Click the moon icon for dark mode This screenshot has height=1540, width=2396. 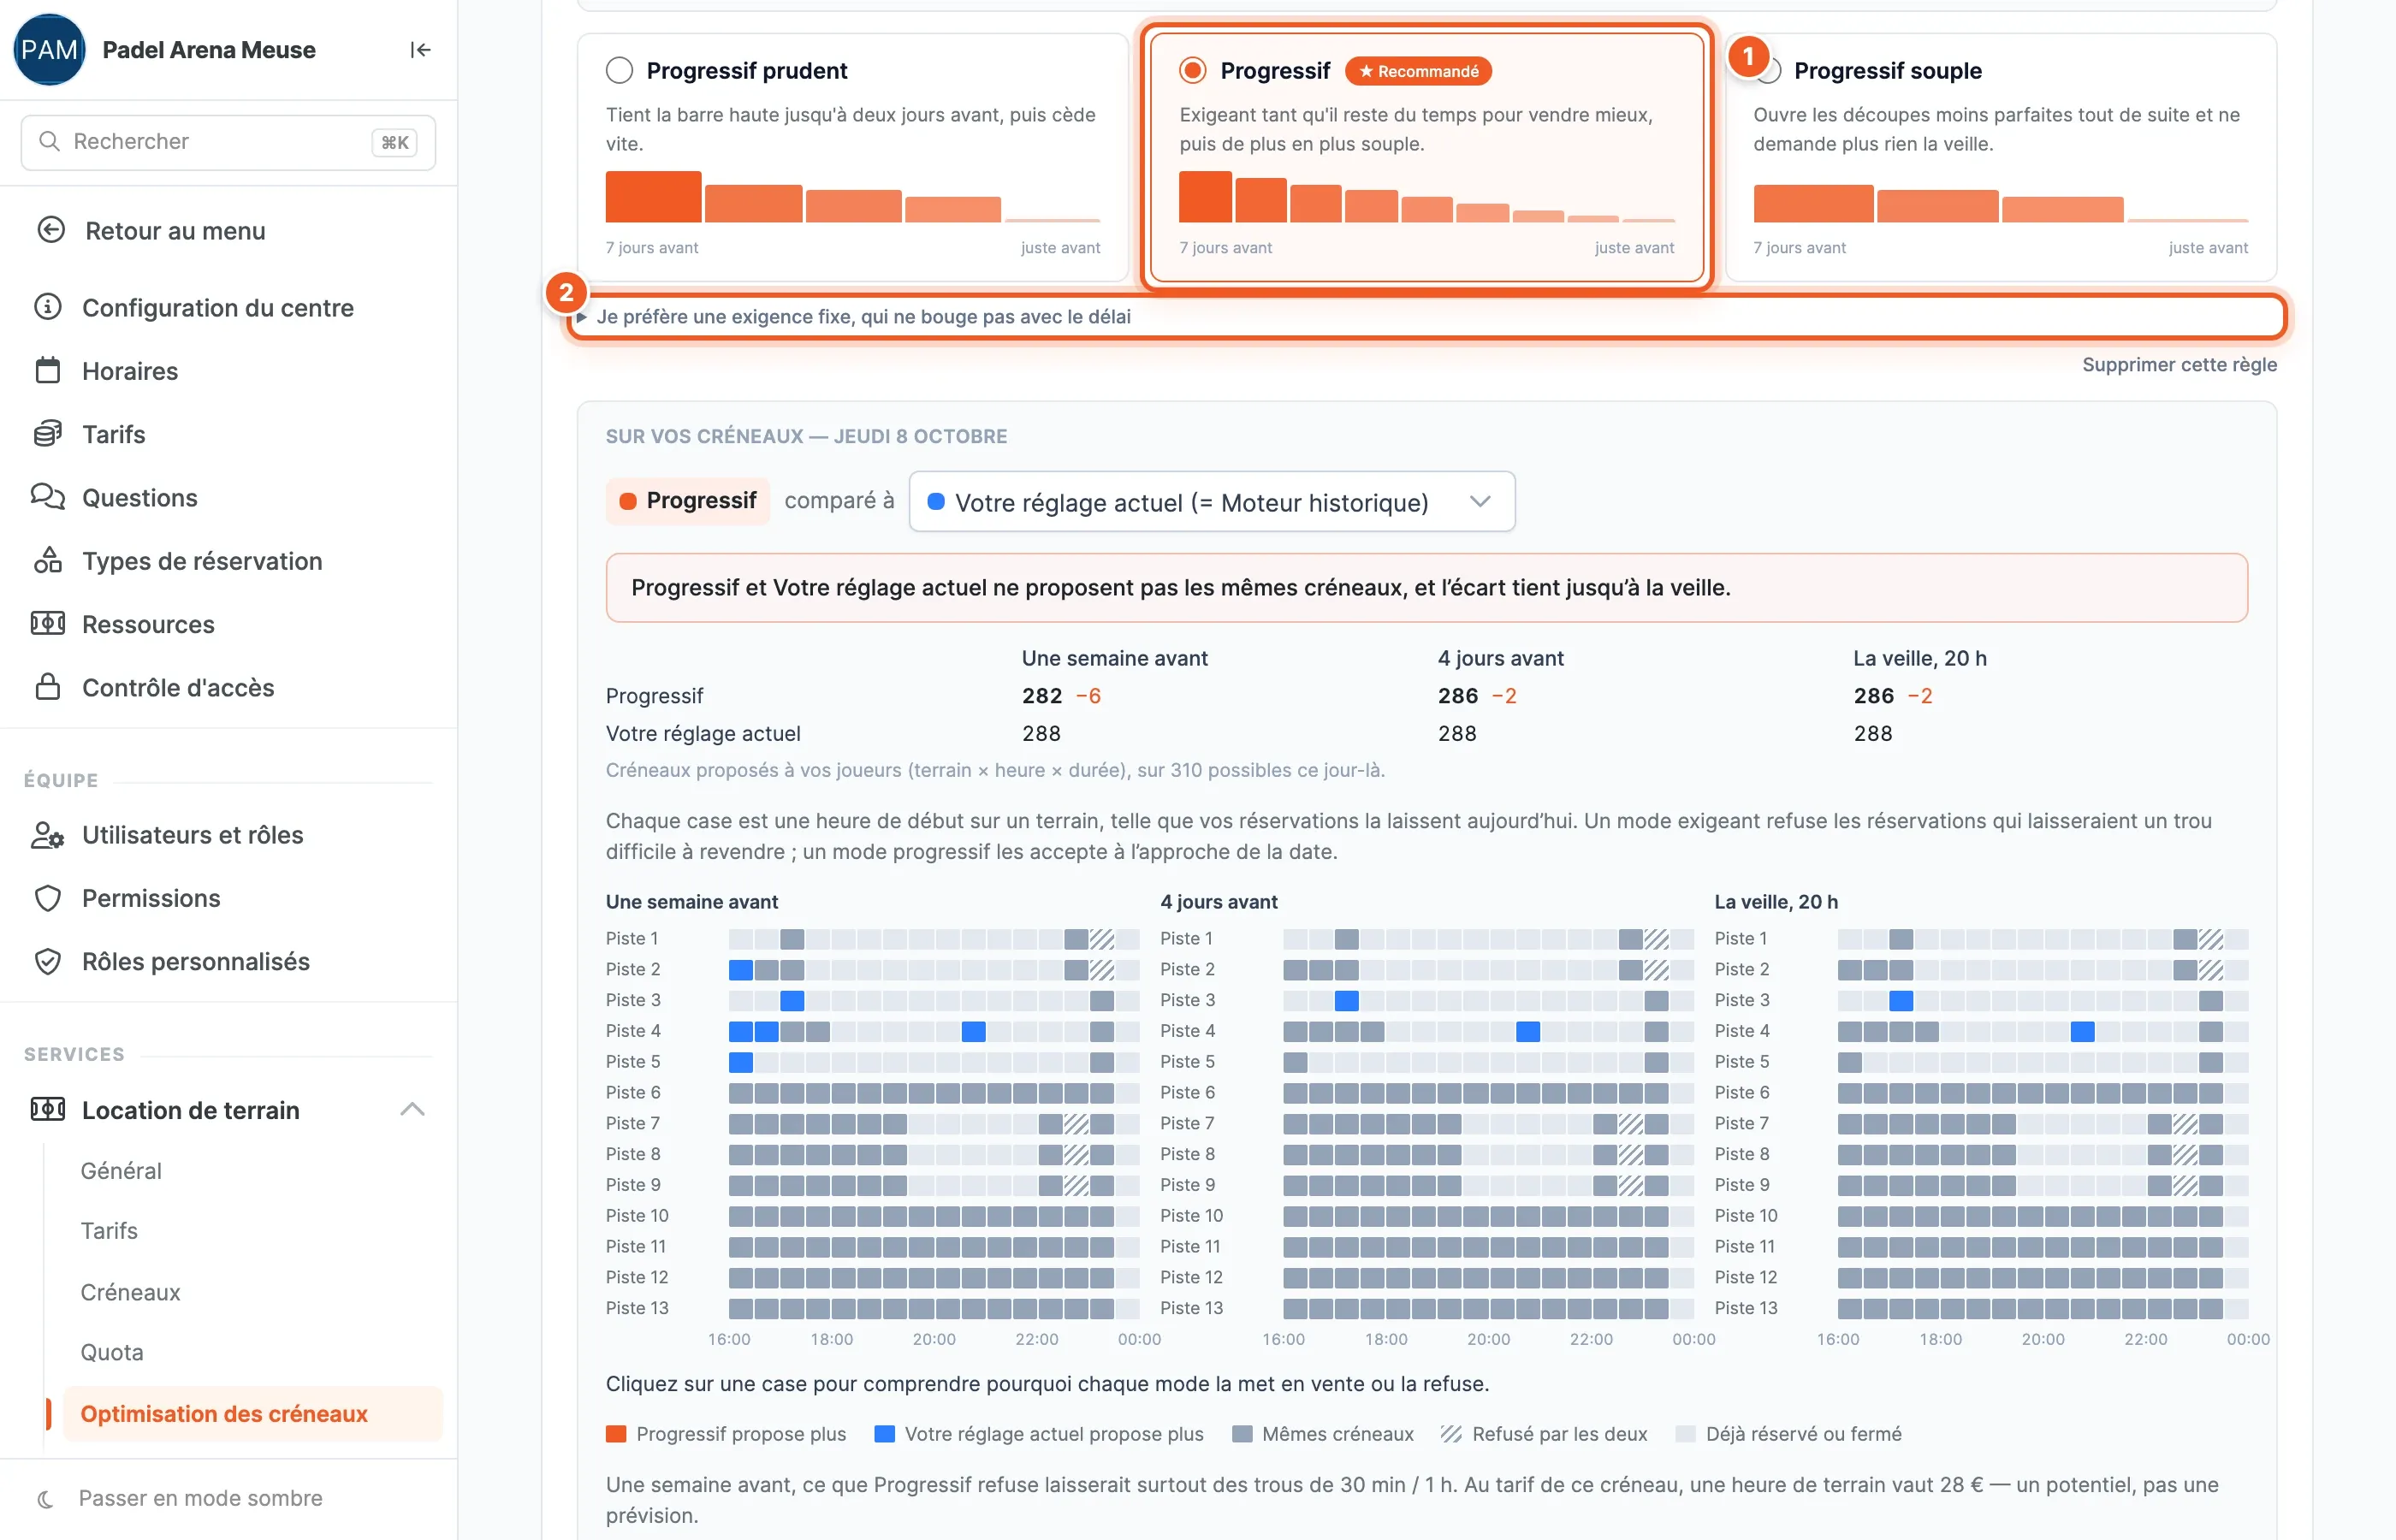point(45,1498)
